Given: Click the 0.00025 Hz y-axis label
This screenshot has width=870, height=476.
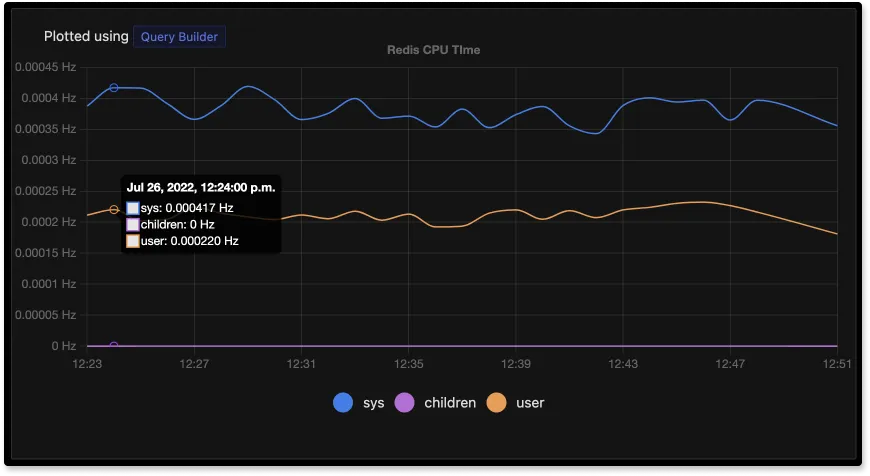Looking at the screenshot, I should click(x=45, y=191).
